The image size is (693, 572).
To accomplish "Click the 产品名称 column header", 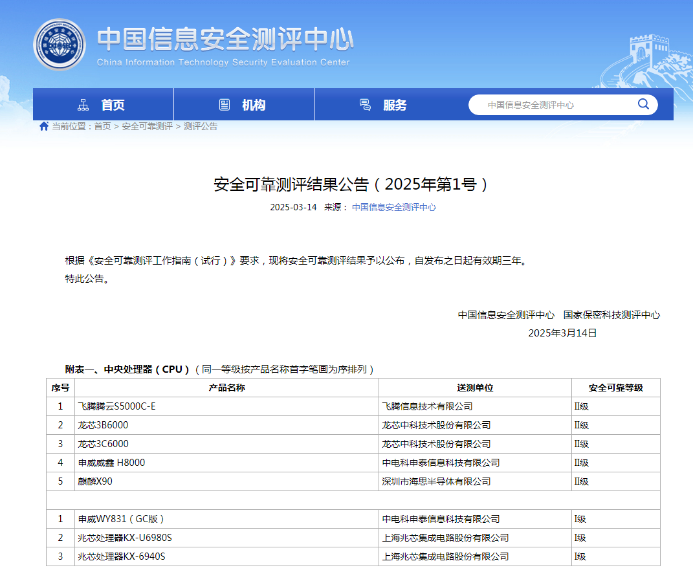I will coord(226,387).
